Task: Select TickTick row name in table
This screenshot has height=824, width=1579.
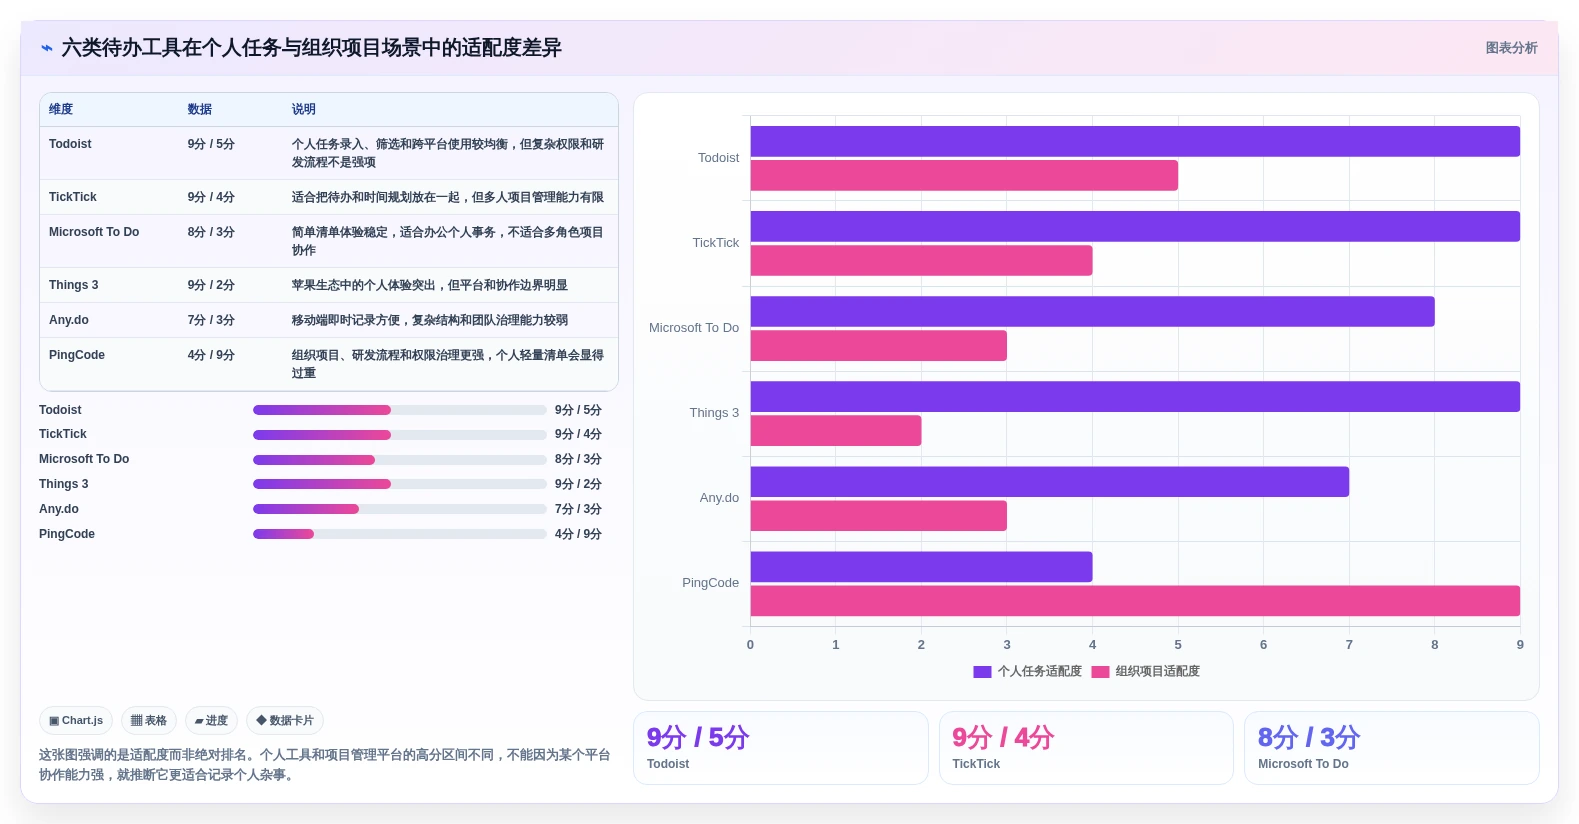Action: (73, 197)
